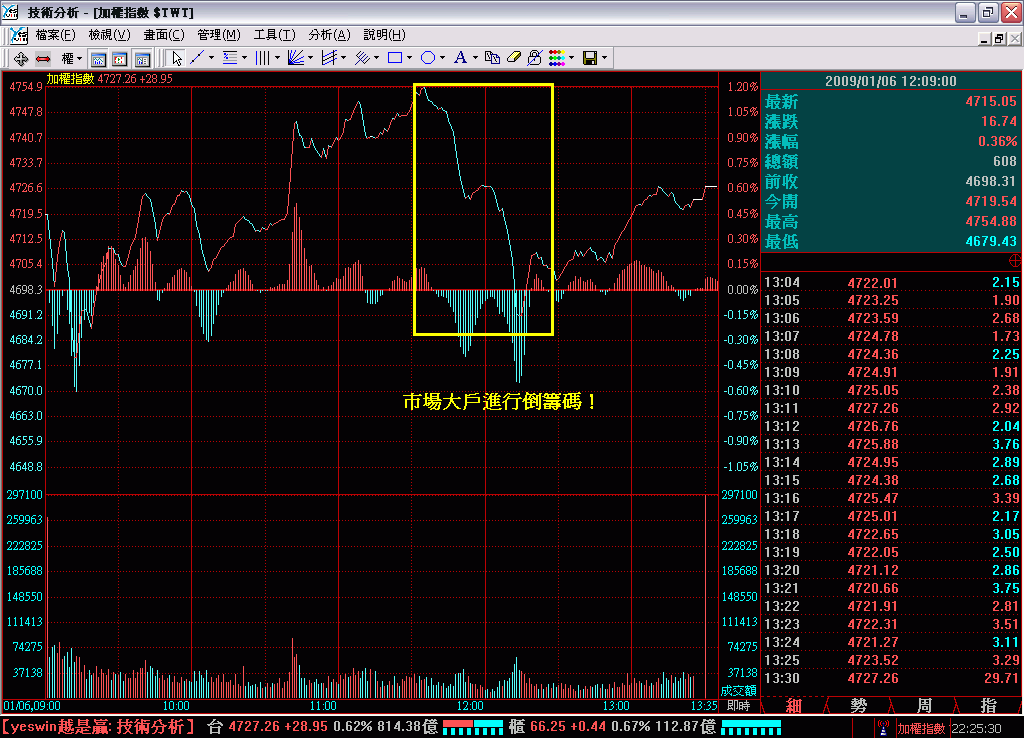This screenshot has height=738, width=1024.
Task: Click the red crosshair icon in quote panel
Action: [1015, 261]
